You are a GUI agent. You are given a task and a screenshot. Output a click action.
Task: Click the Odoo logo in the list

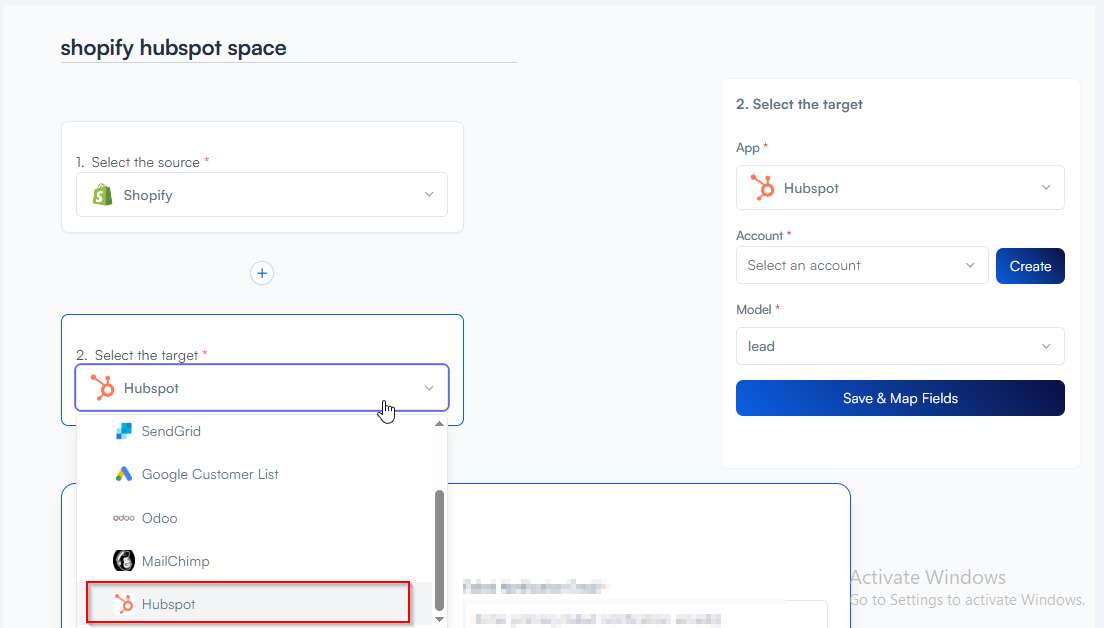click(124, 518)
